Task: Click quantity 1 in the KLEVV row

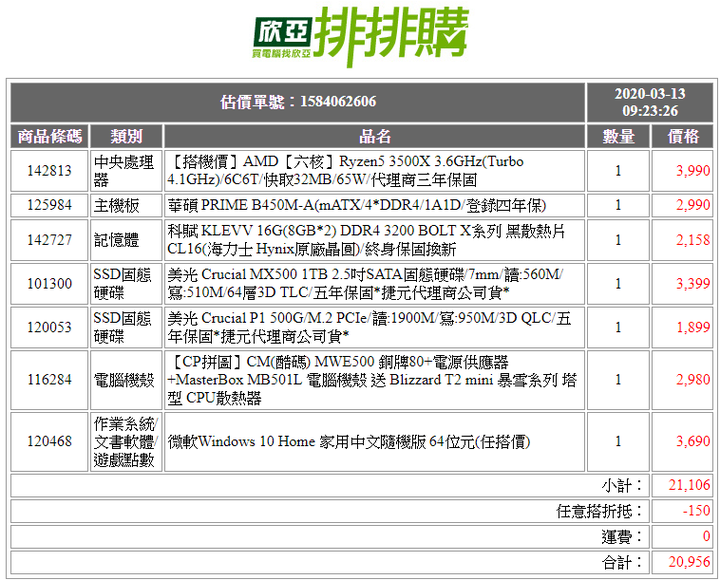Action: pyautogui.click(x=618, y=240)
